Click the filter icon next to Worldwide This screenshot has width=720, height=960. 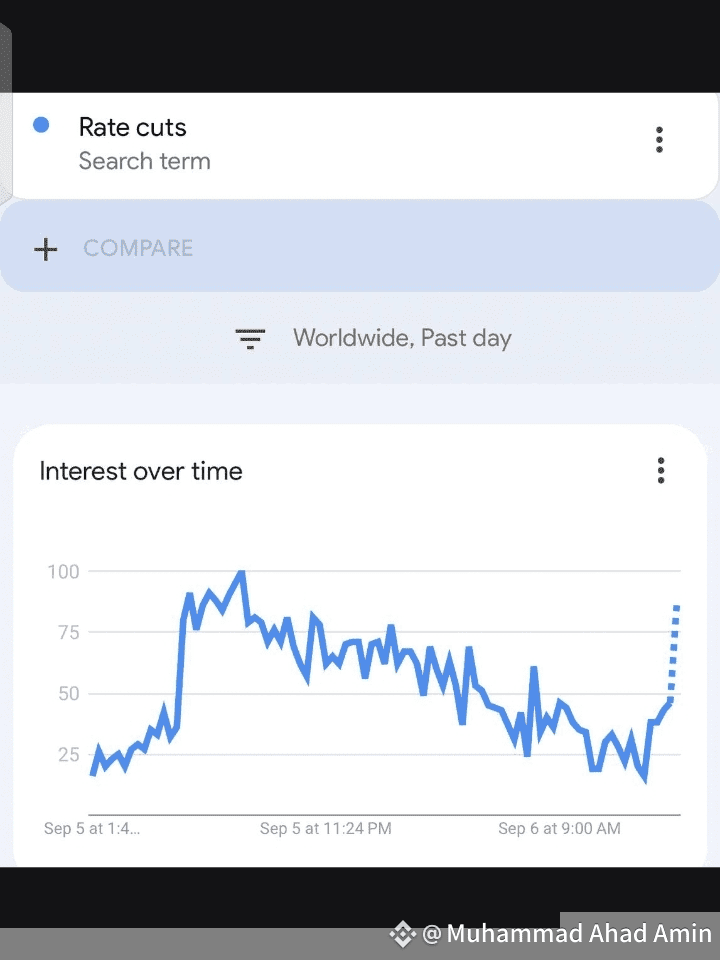250,339
